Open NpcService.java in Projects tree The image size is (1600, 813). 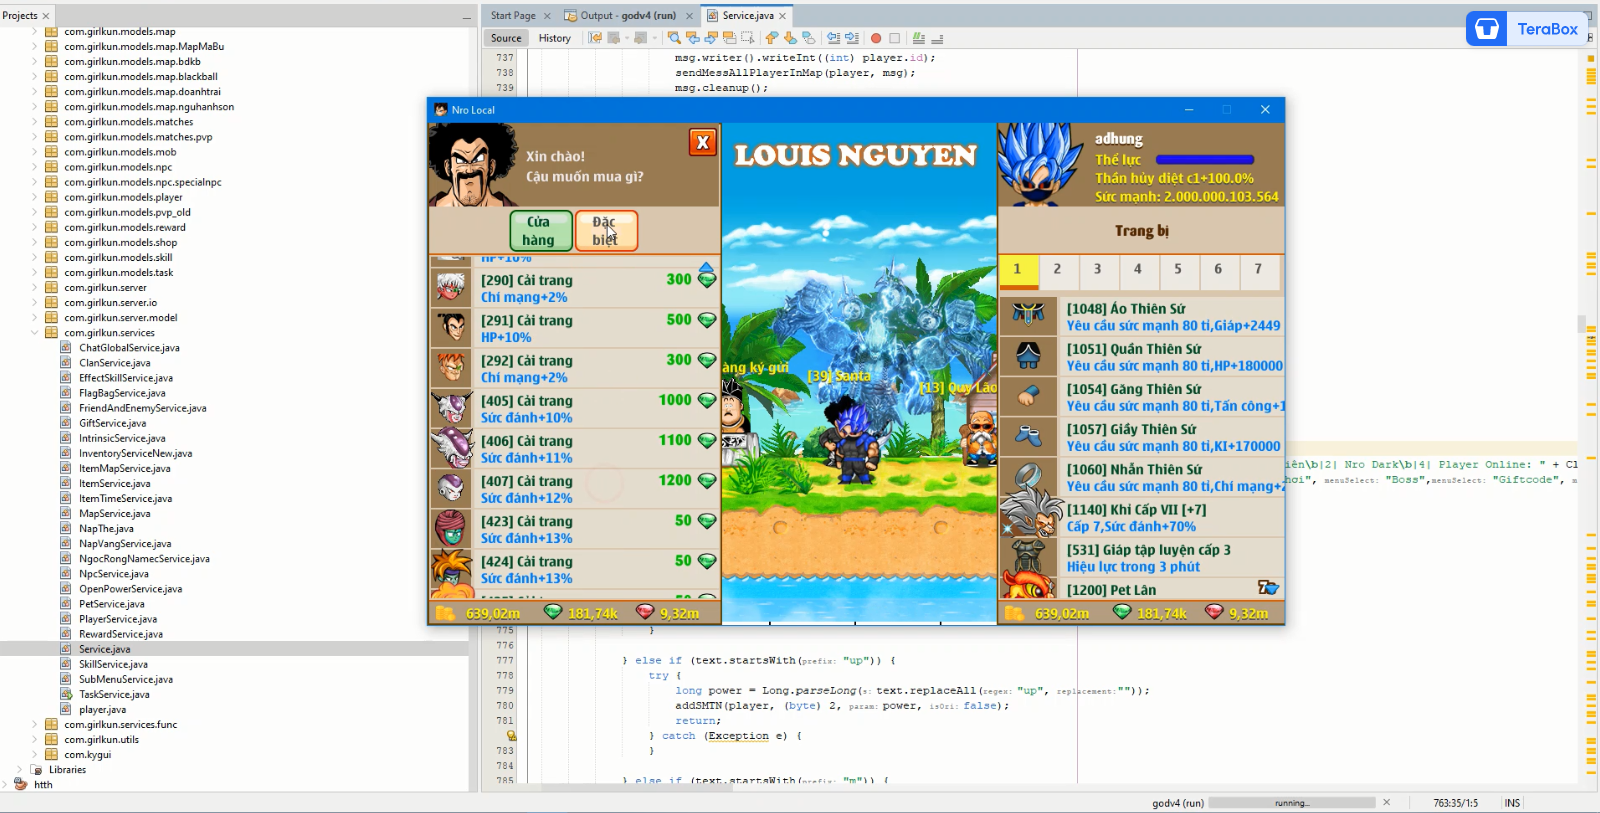pos(114,574)
